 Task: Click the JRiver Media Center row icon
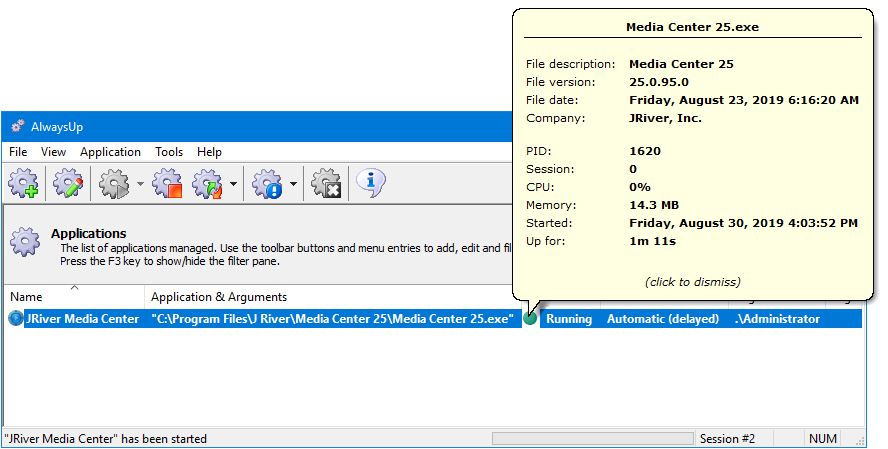coord(16,319)
